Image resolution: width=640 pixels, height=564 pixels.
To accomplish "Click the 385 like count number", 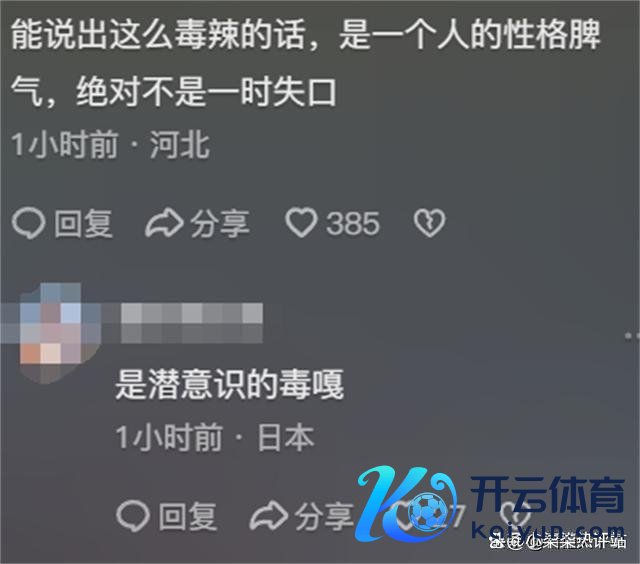I will point(353,223).
